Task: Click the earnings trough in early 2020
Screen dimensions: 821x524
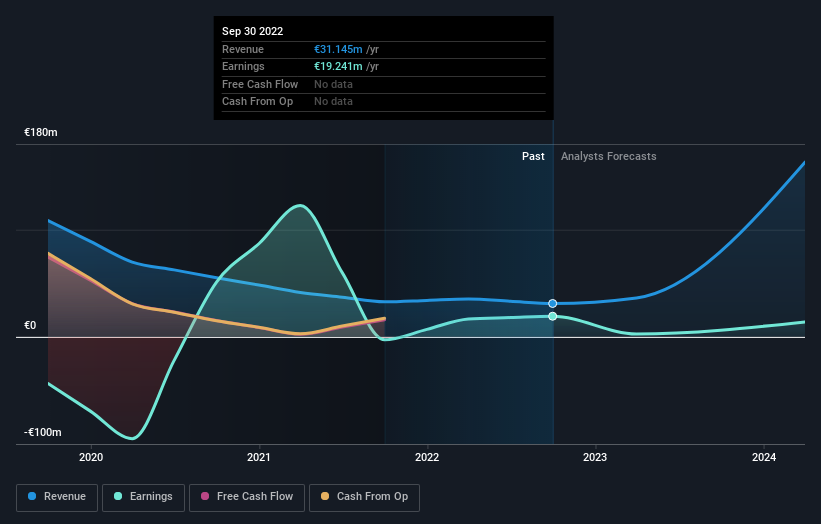Action: coord(132,438)
